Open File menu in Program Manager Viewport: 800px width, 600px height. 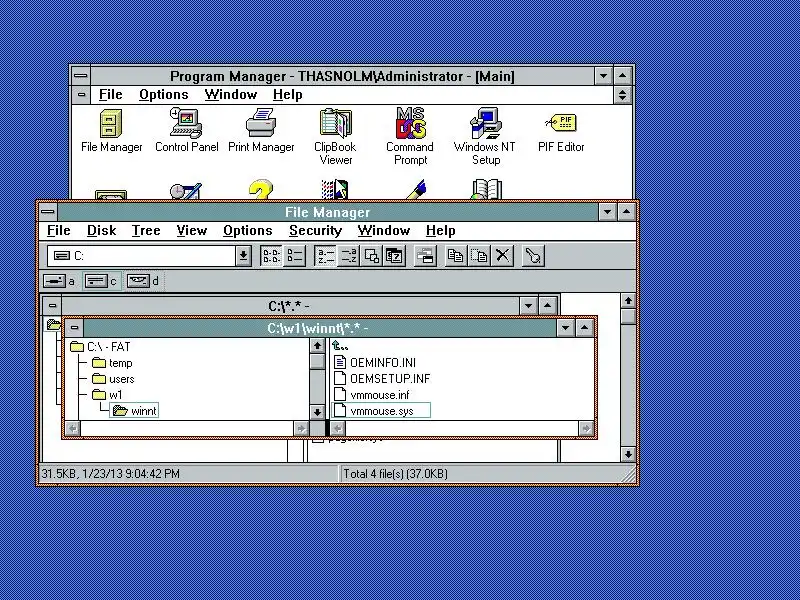tap(111, 95)
